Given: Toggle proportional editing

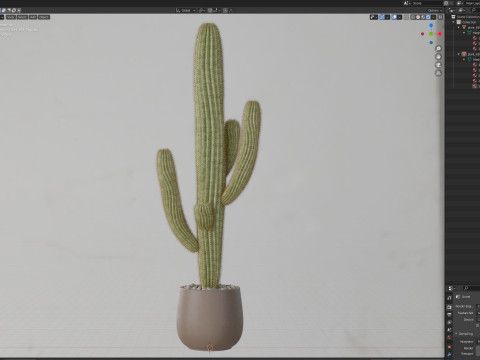Looking at the screenshot, I should pos(225,10).
